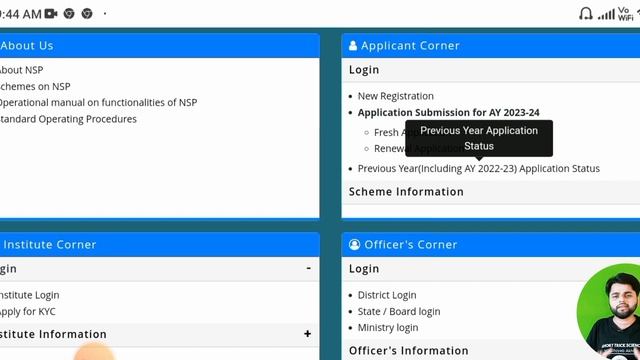This screenshot has height=360, width=640.
Task: Open State / Board login link
Action: click(399, 311)
